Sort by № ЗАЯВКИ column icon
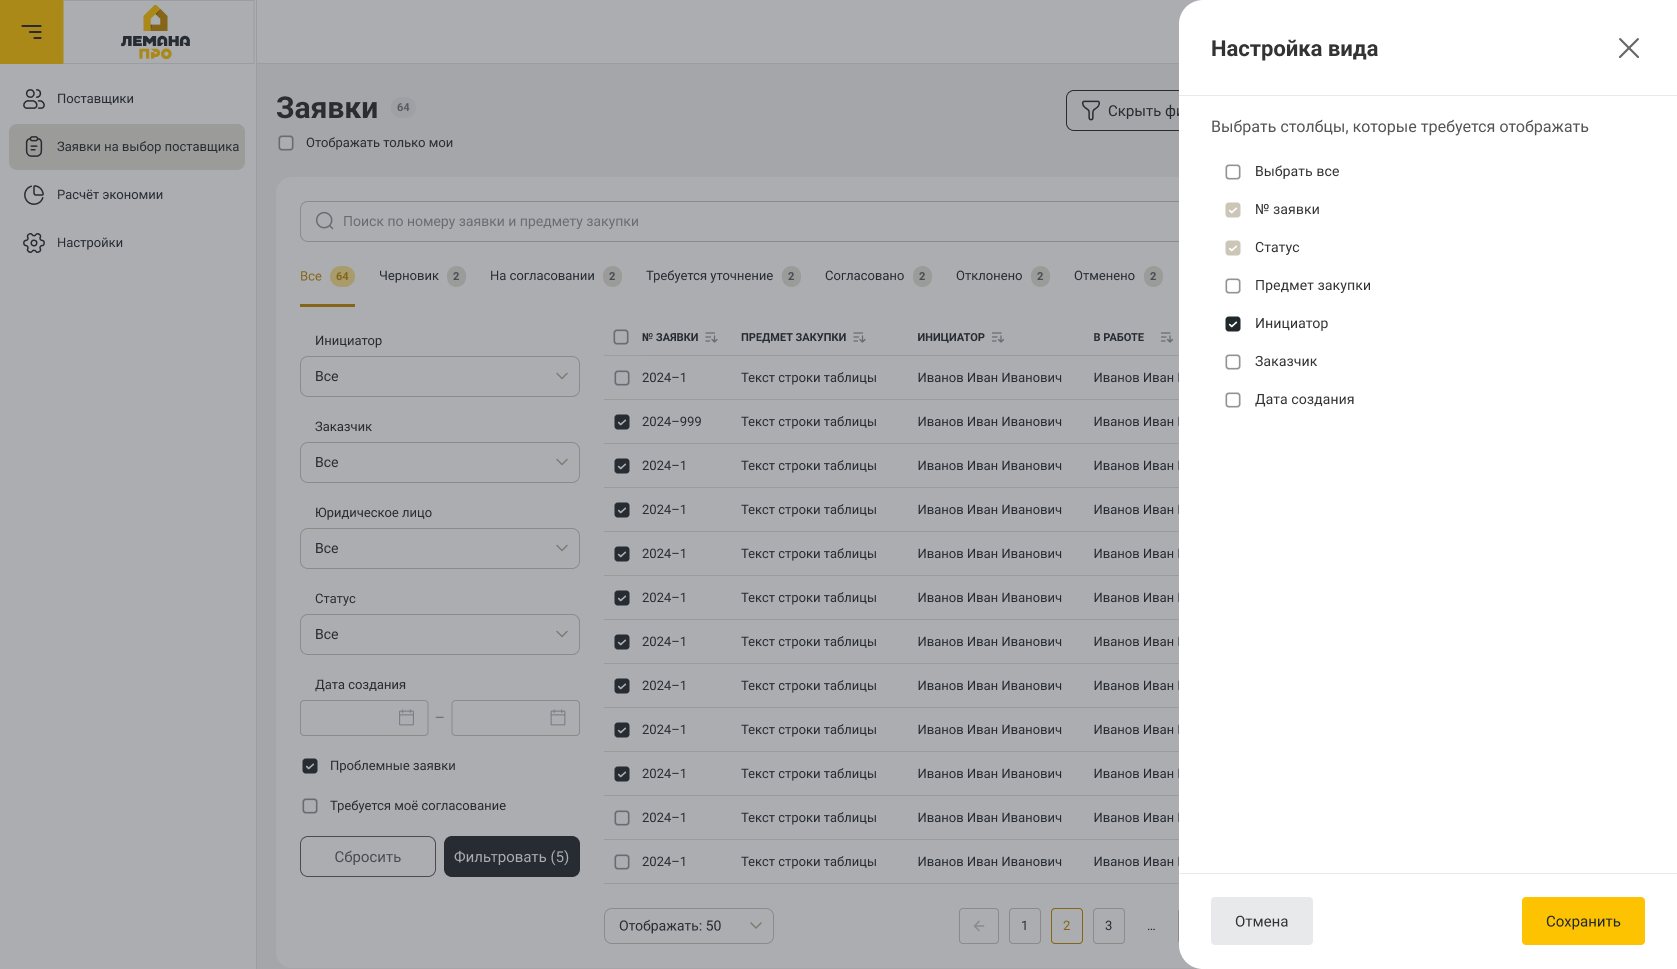This screenshot has height=969, width=1677. point(711,338)
